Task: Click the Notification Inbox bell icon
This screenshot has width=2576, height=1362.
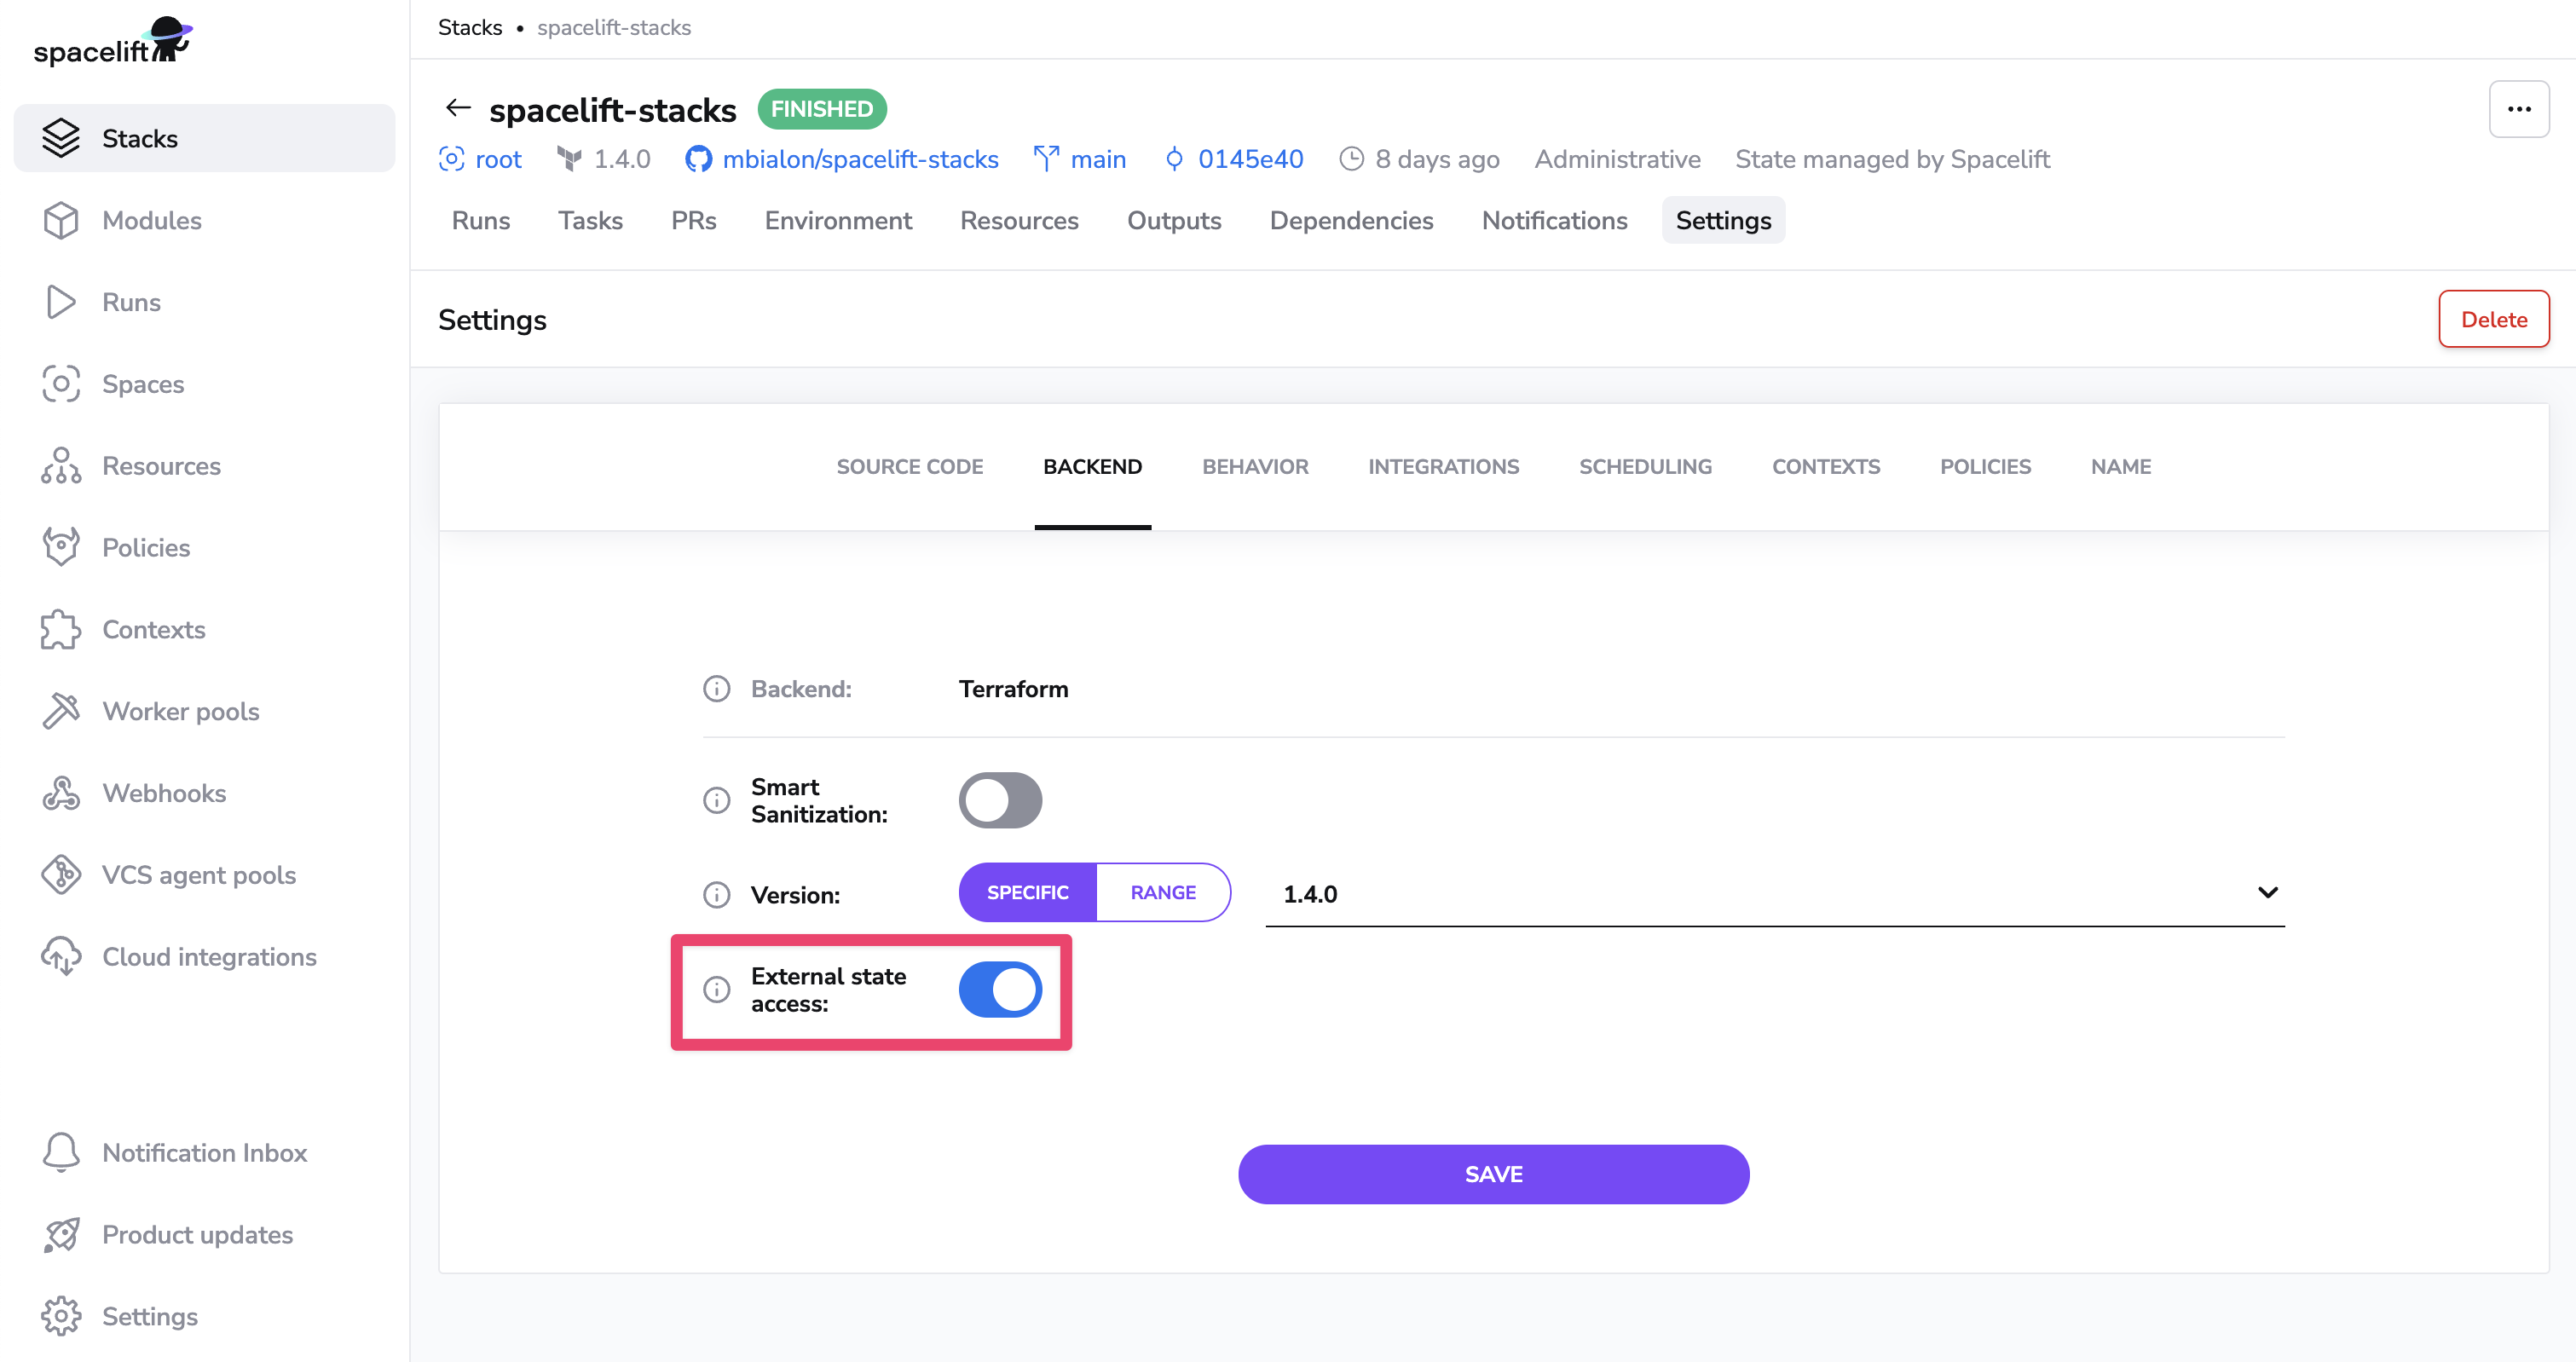Action: coord(60,1152)
